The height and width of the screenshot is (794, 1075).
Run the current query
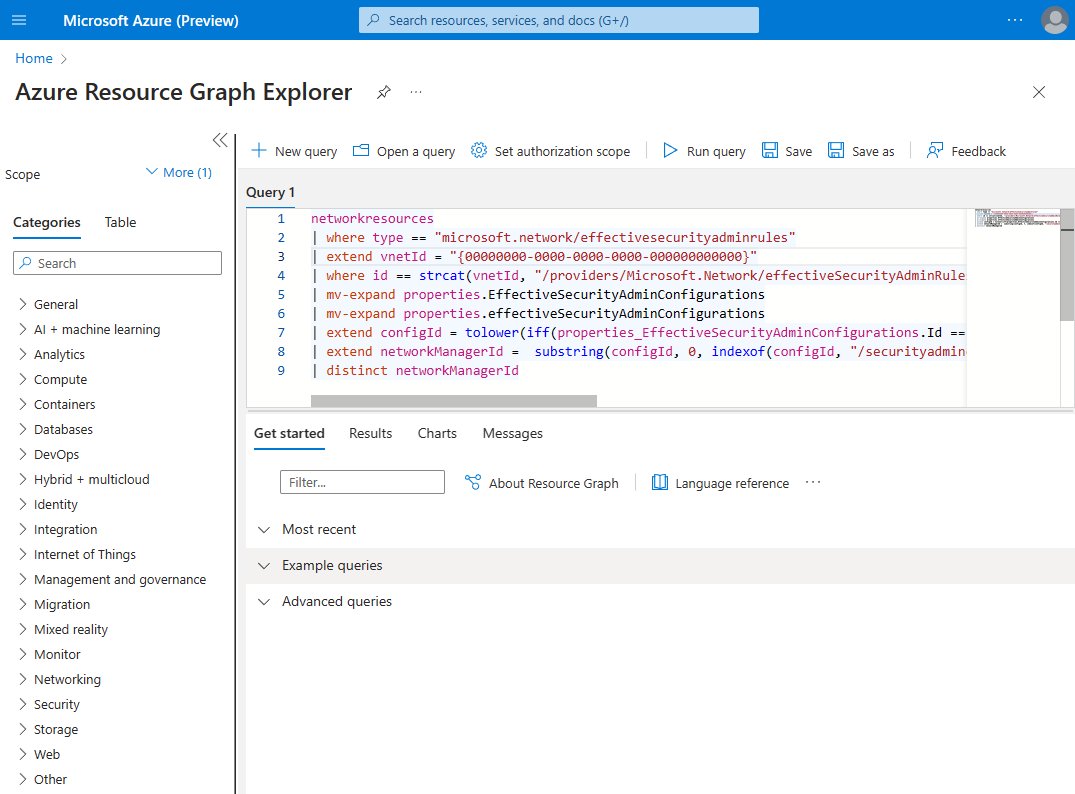pyautogui.click(x=703, y=150)
